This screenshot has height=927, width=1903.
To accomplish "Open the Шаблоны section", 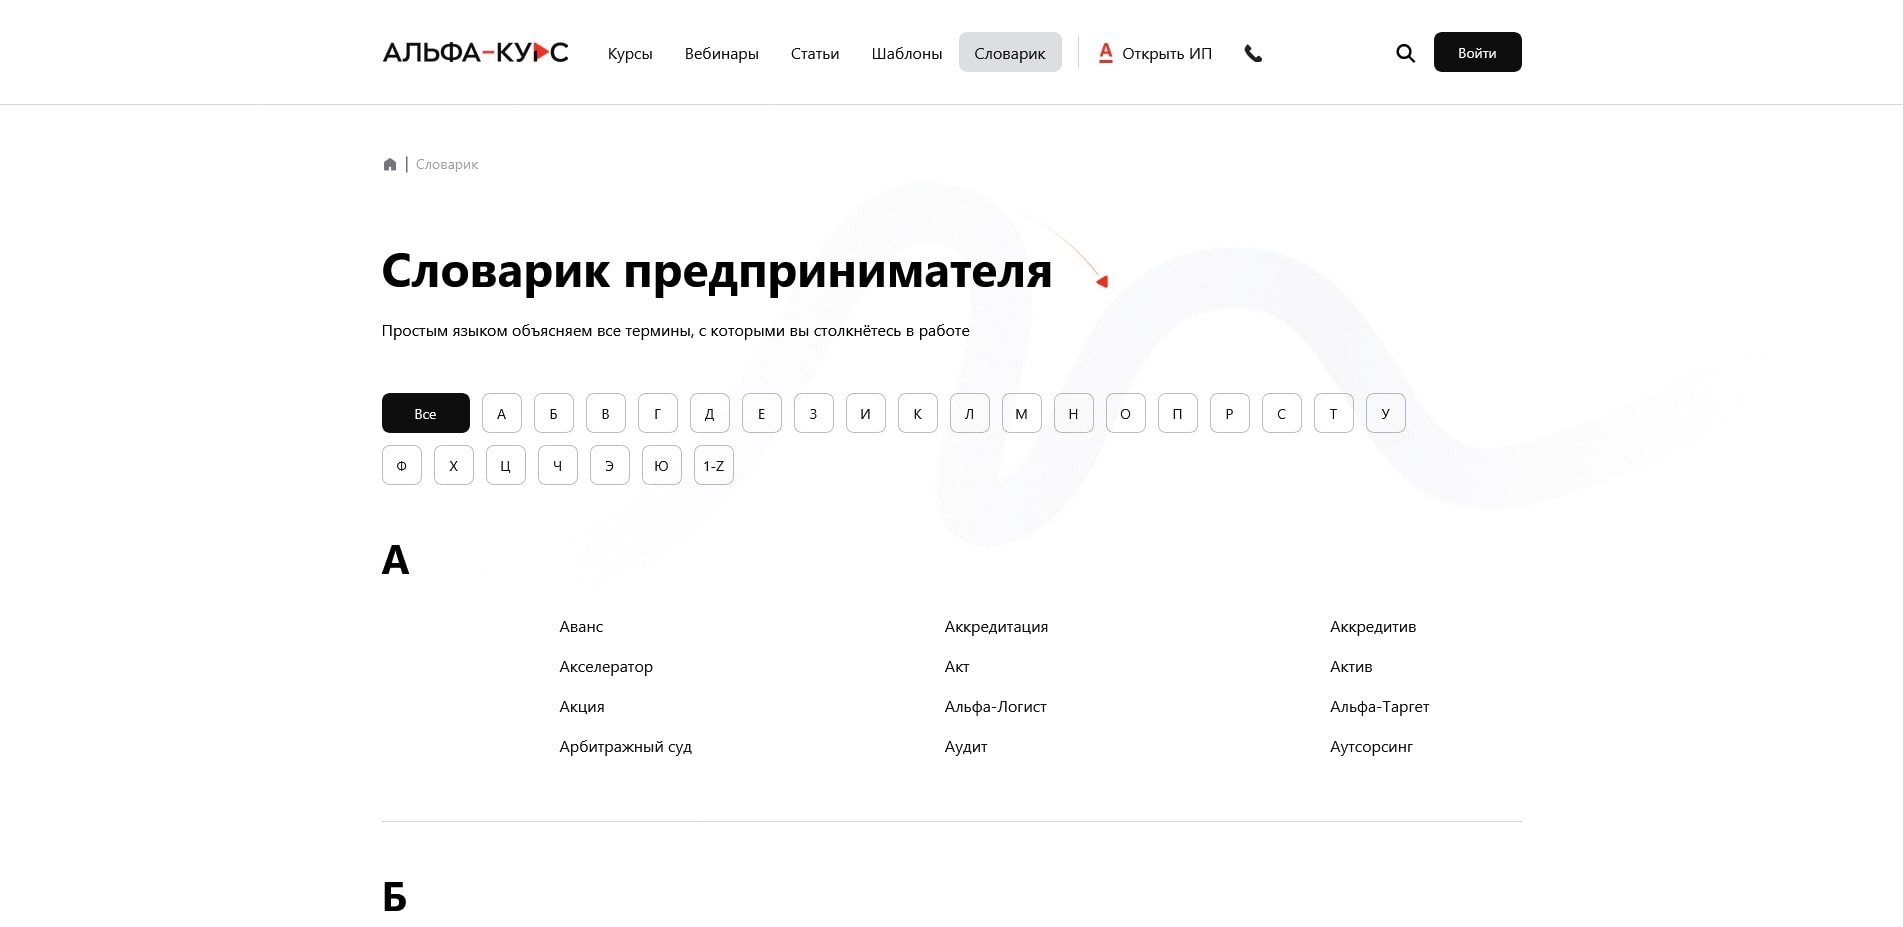I will pos(906,54).
